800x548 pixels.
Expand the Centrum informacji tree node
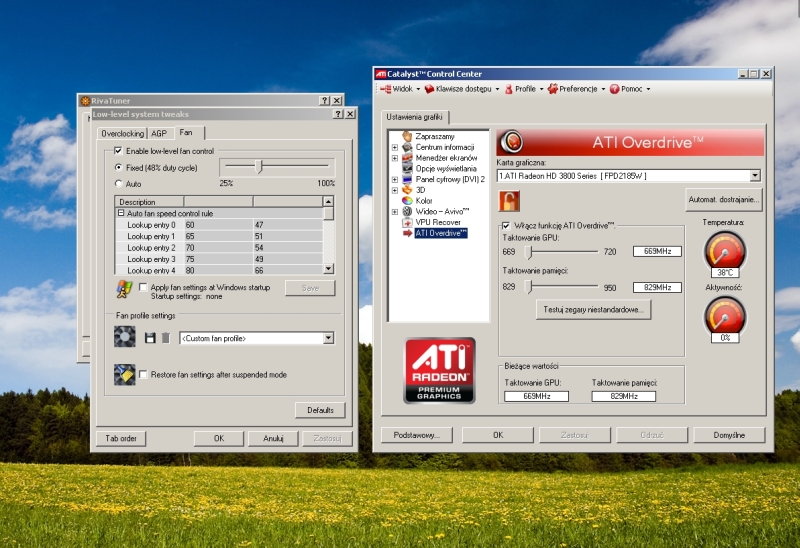click(394, 147)
